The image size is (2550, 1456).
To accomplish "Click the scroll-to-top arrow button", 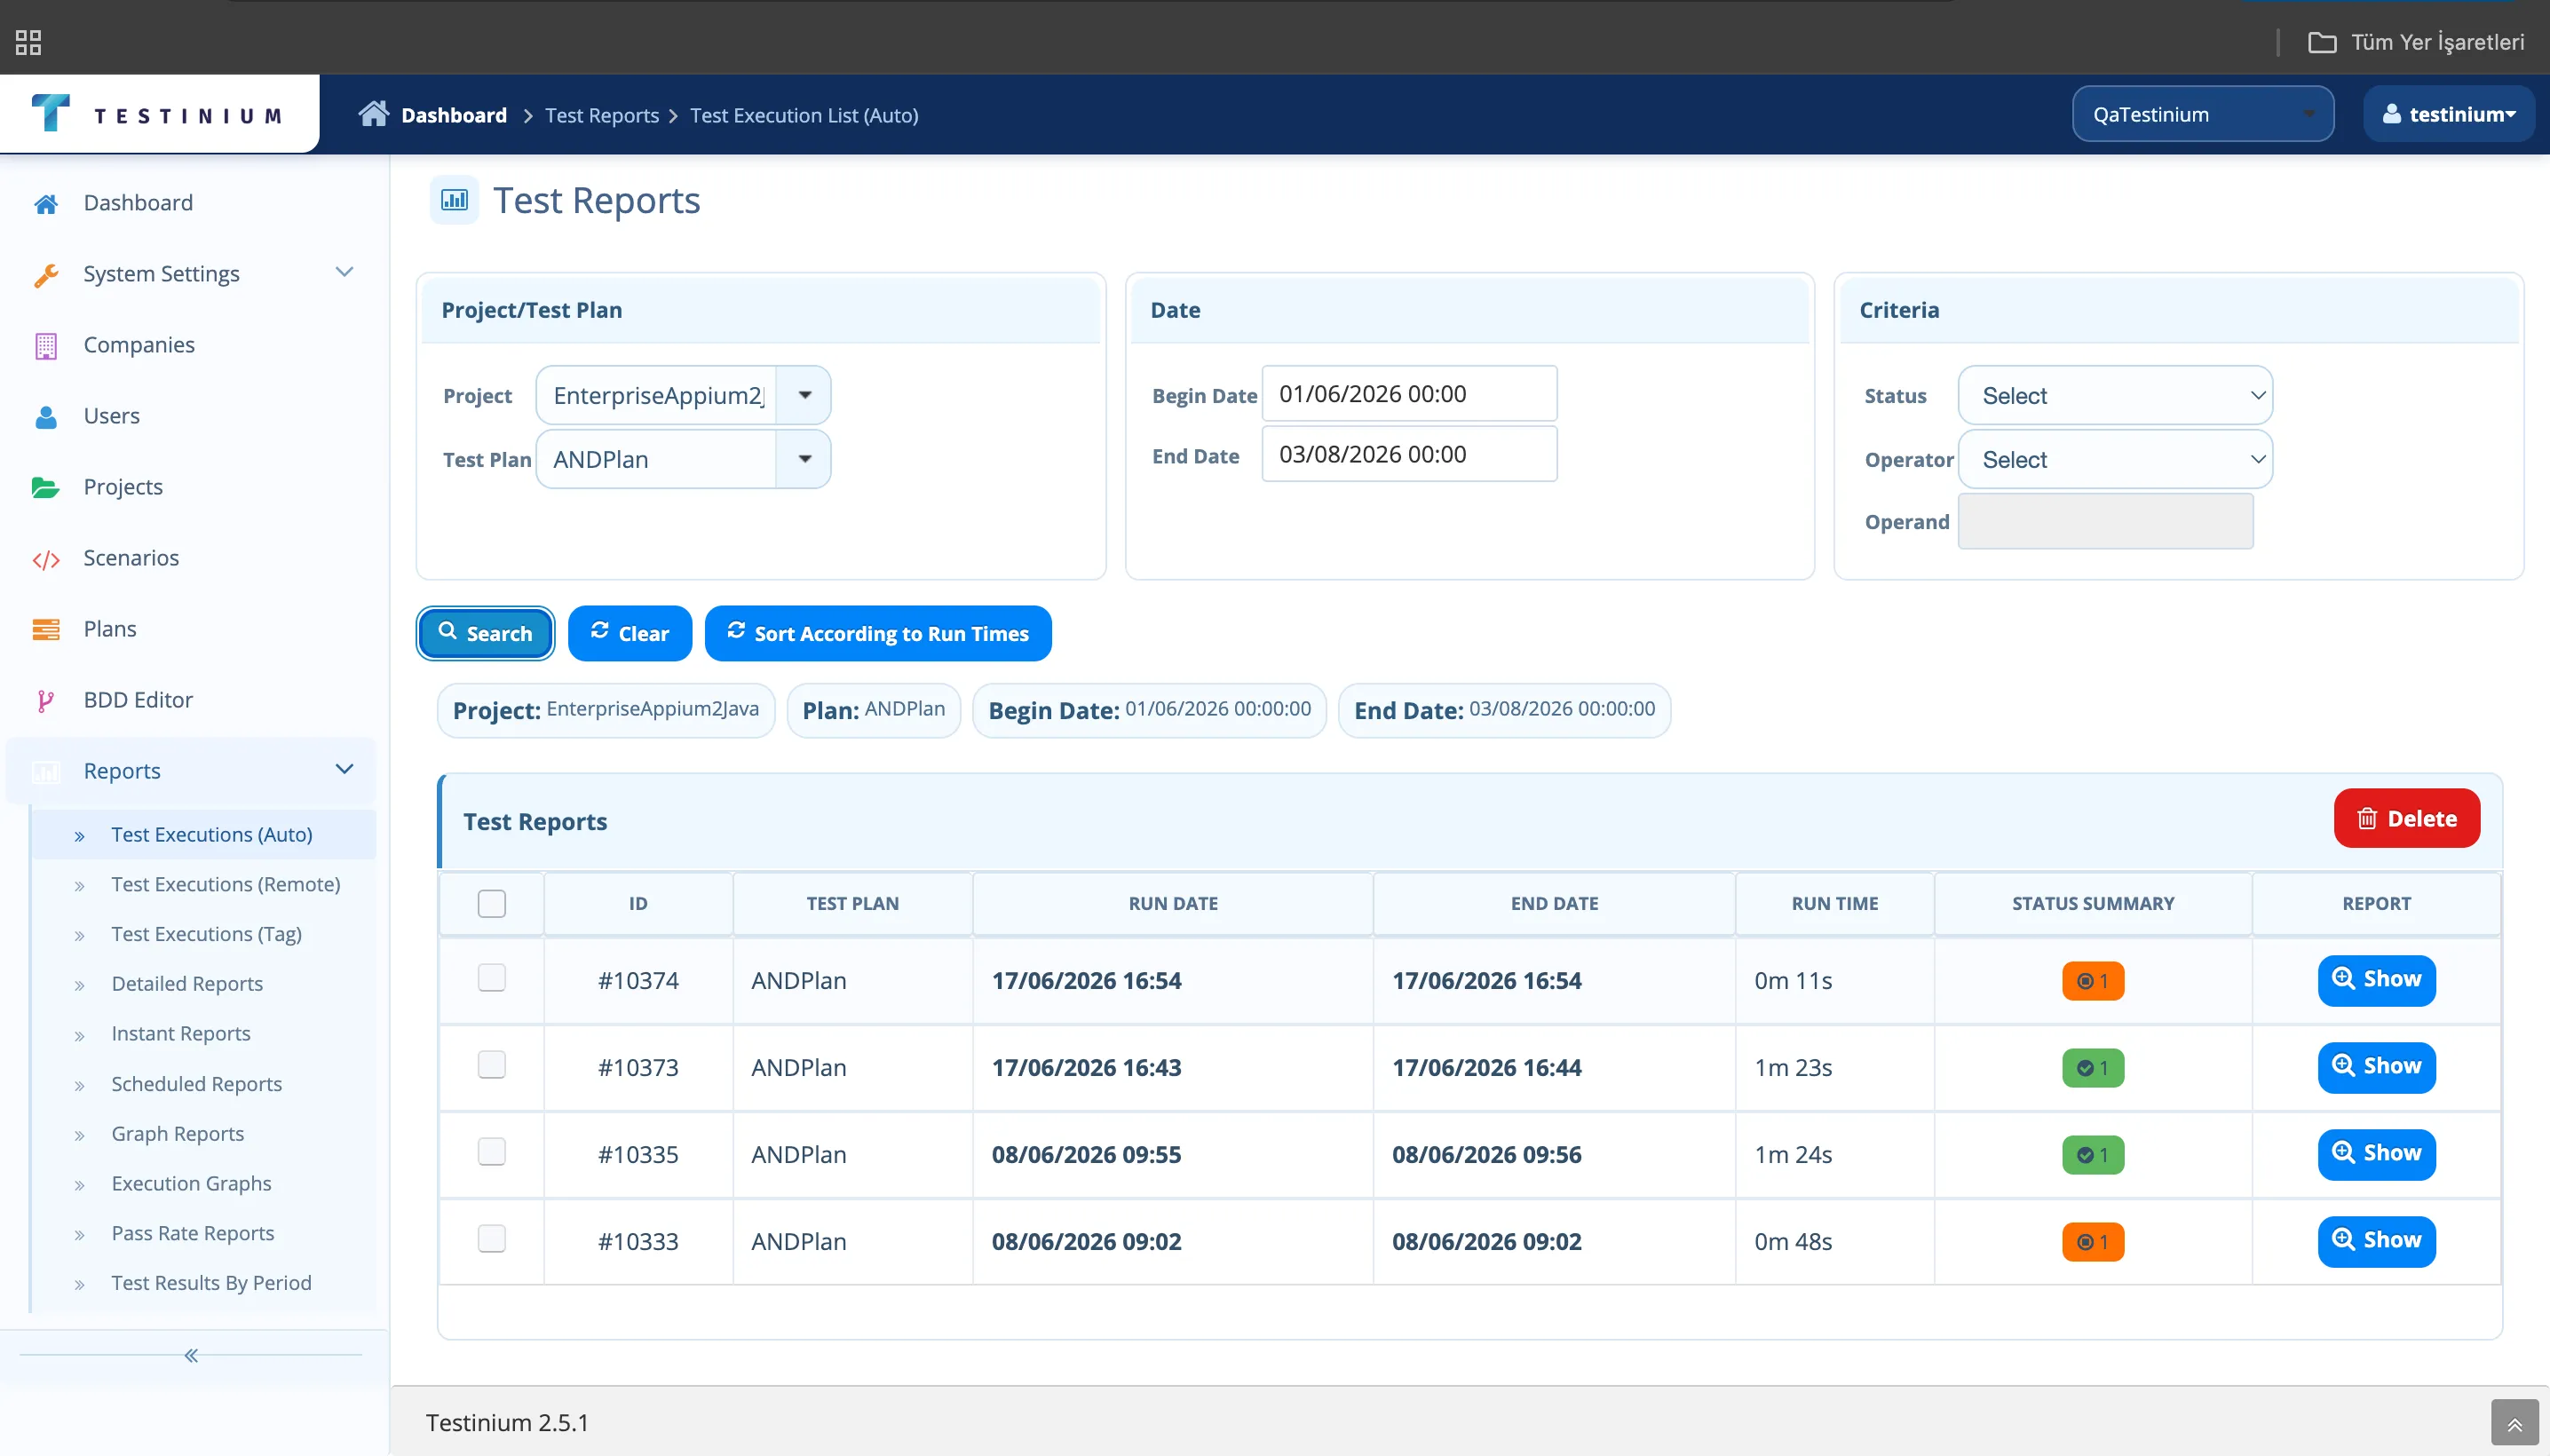I will pyautogui.click(x=2514, y=1423).
